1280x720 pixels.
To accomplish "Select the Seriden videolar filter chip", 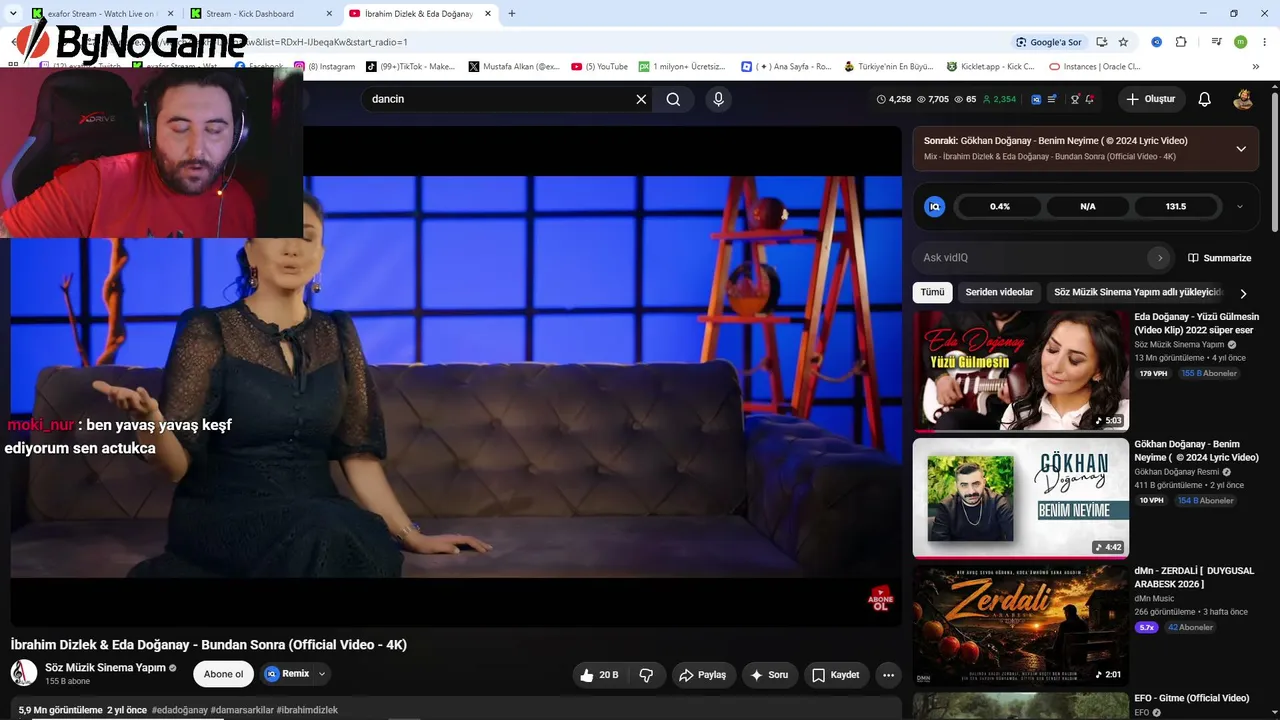I will pyautogui.click(x=999, y=293).
